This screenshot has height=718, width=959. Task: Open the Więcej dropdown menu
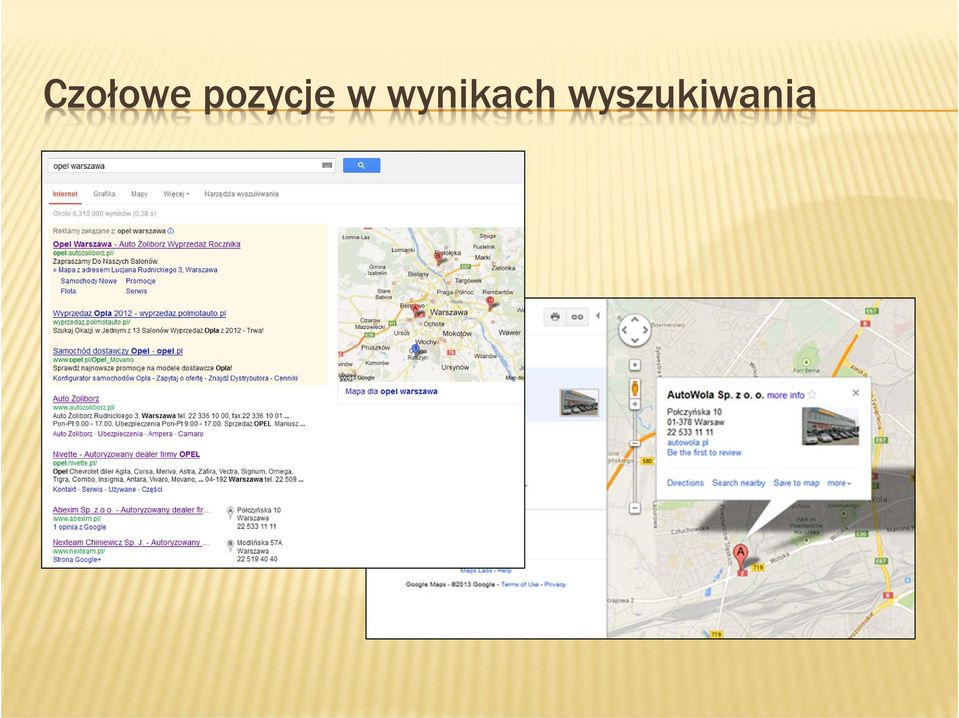[x=176, y=194]
